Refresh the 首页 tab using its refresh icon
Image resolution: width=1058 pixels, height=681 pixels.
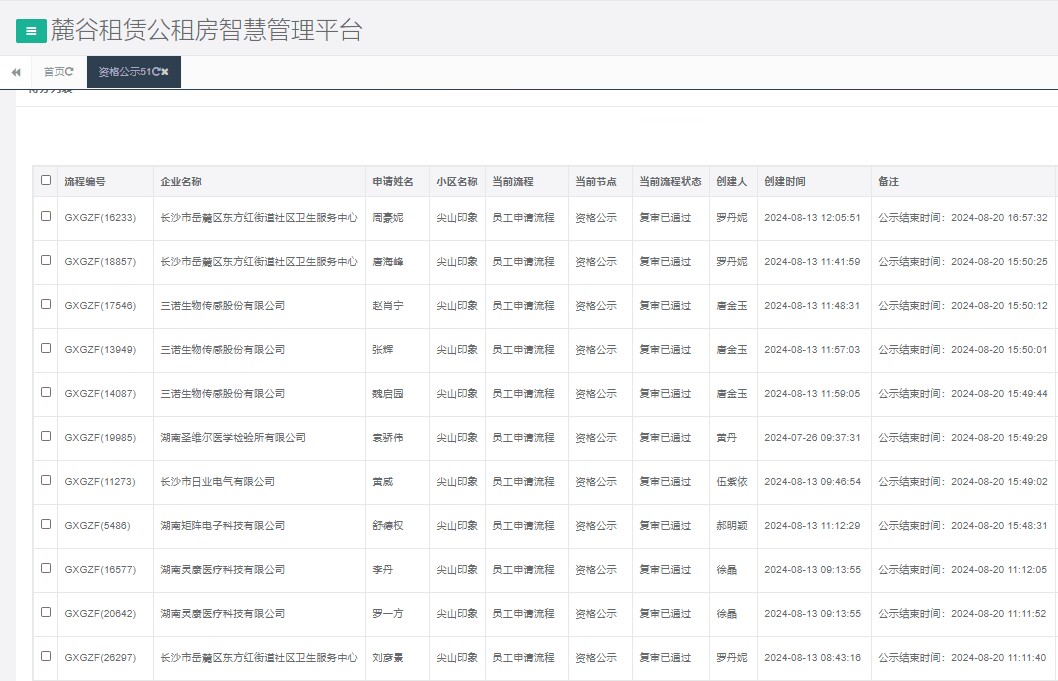tap(69, 71)
